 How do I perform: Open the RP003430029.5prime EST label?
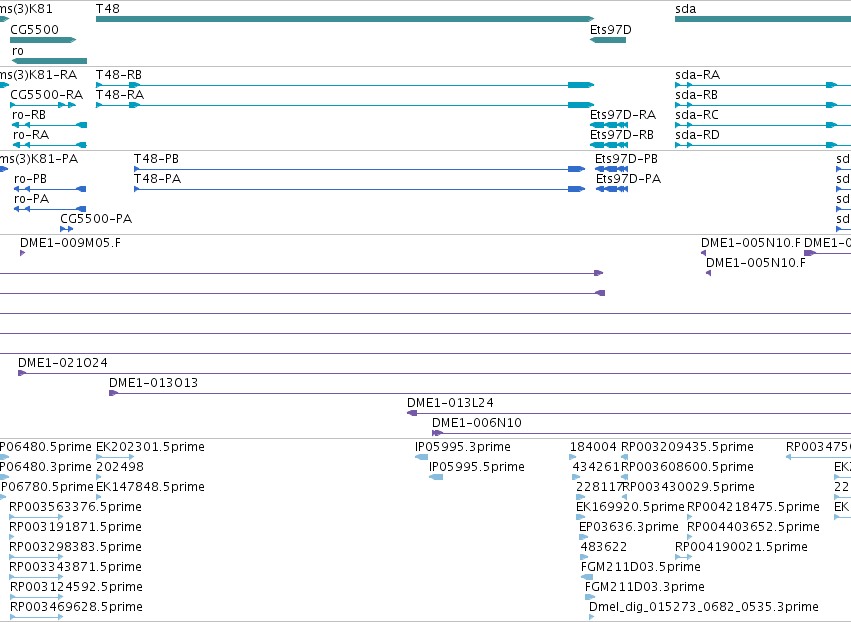pos(689,487)
